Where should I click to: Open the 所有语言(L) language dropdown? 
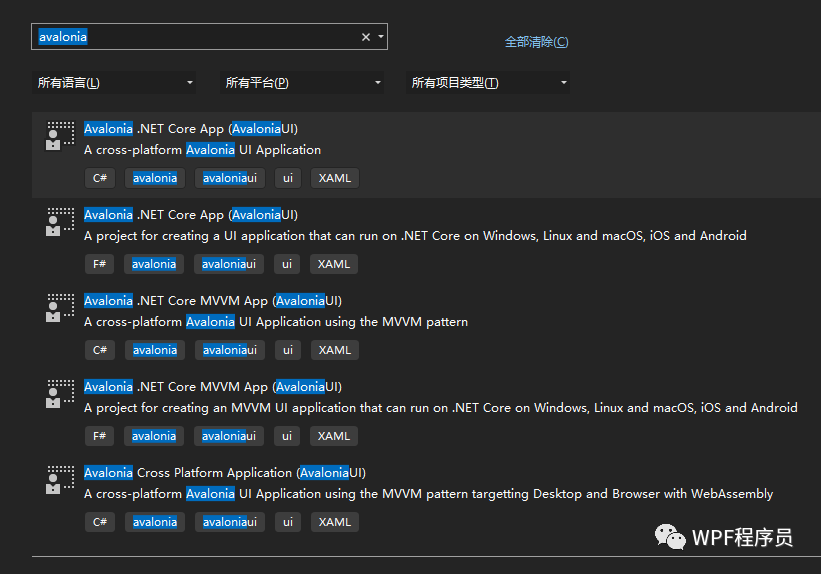(x=114, y=83)
